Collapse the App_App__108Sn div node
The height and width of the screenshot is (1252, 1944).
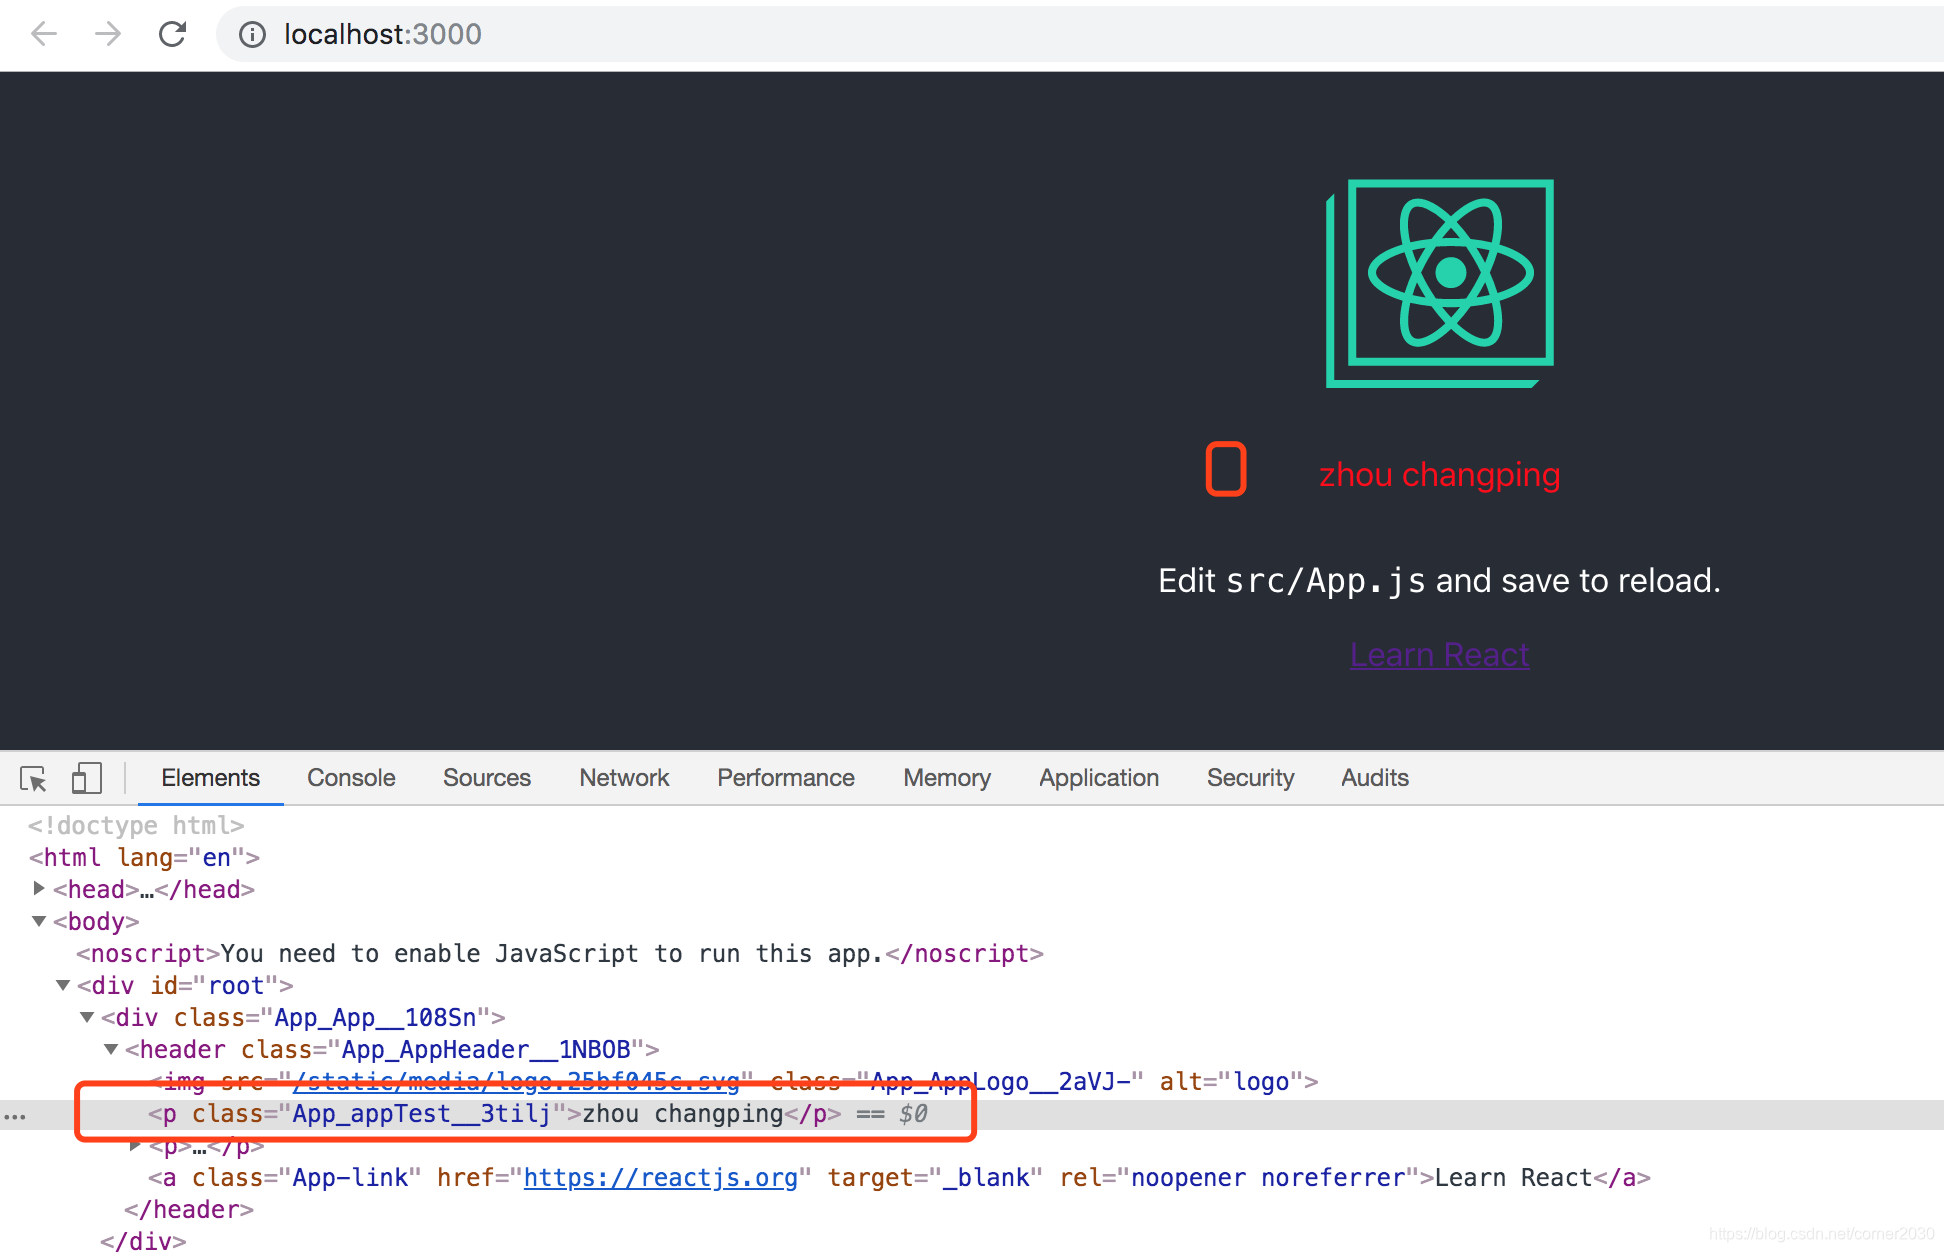point(87,1017)
